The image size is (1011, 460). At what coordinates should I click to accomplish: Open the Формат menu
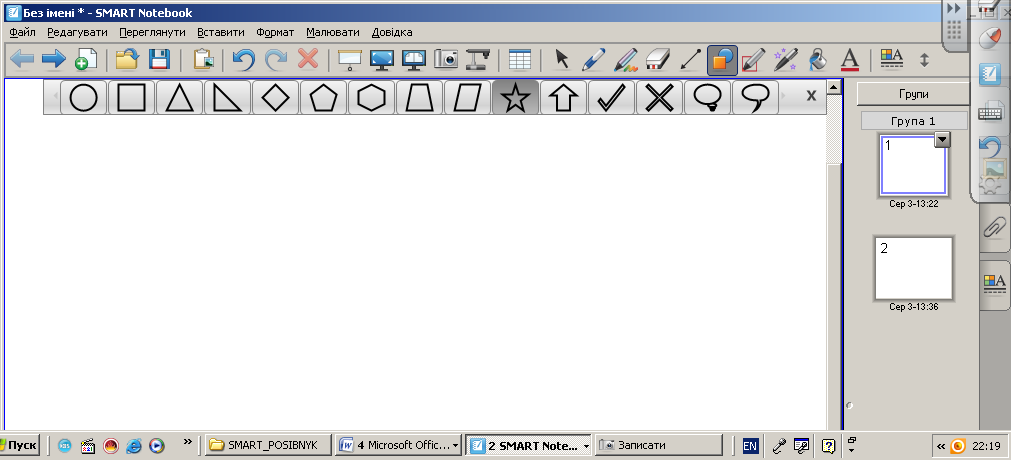click(275, 32)
